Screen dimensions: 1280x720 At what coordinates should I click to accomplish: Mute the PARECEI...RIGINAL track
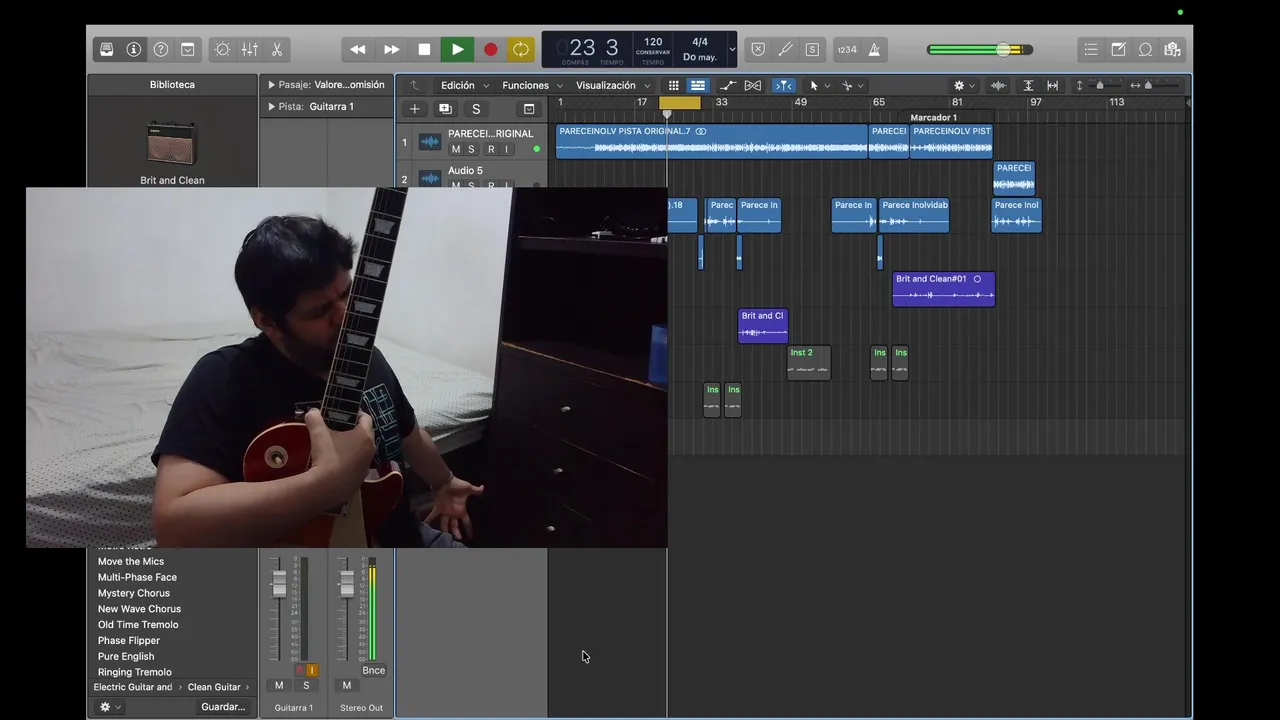pos(456,150)
